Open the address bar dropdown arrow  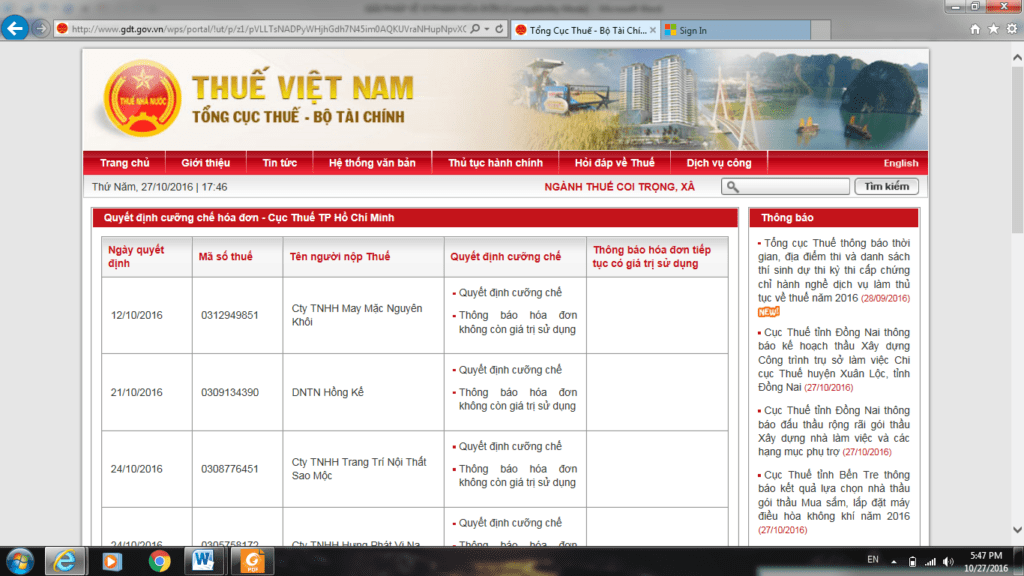[x=487, y=29]
